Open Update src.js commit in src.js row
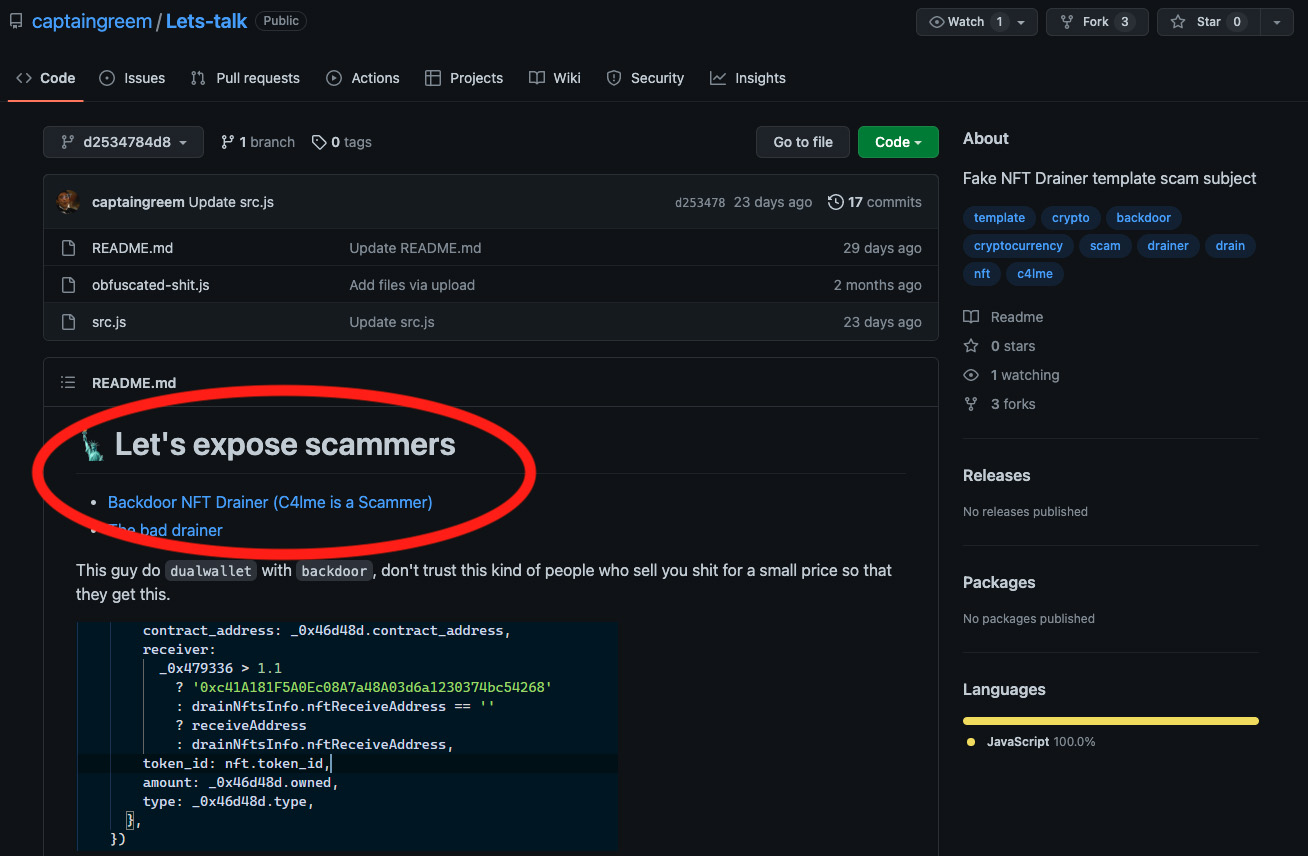Viewport: 1308px width, 856px height. 392,322
